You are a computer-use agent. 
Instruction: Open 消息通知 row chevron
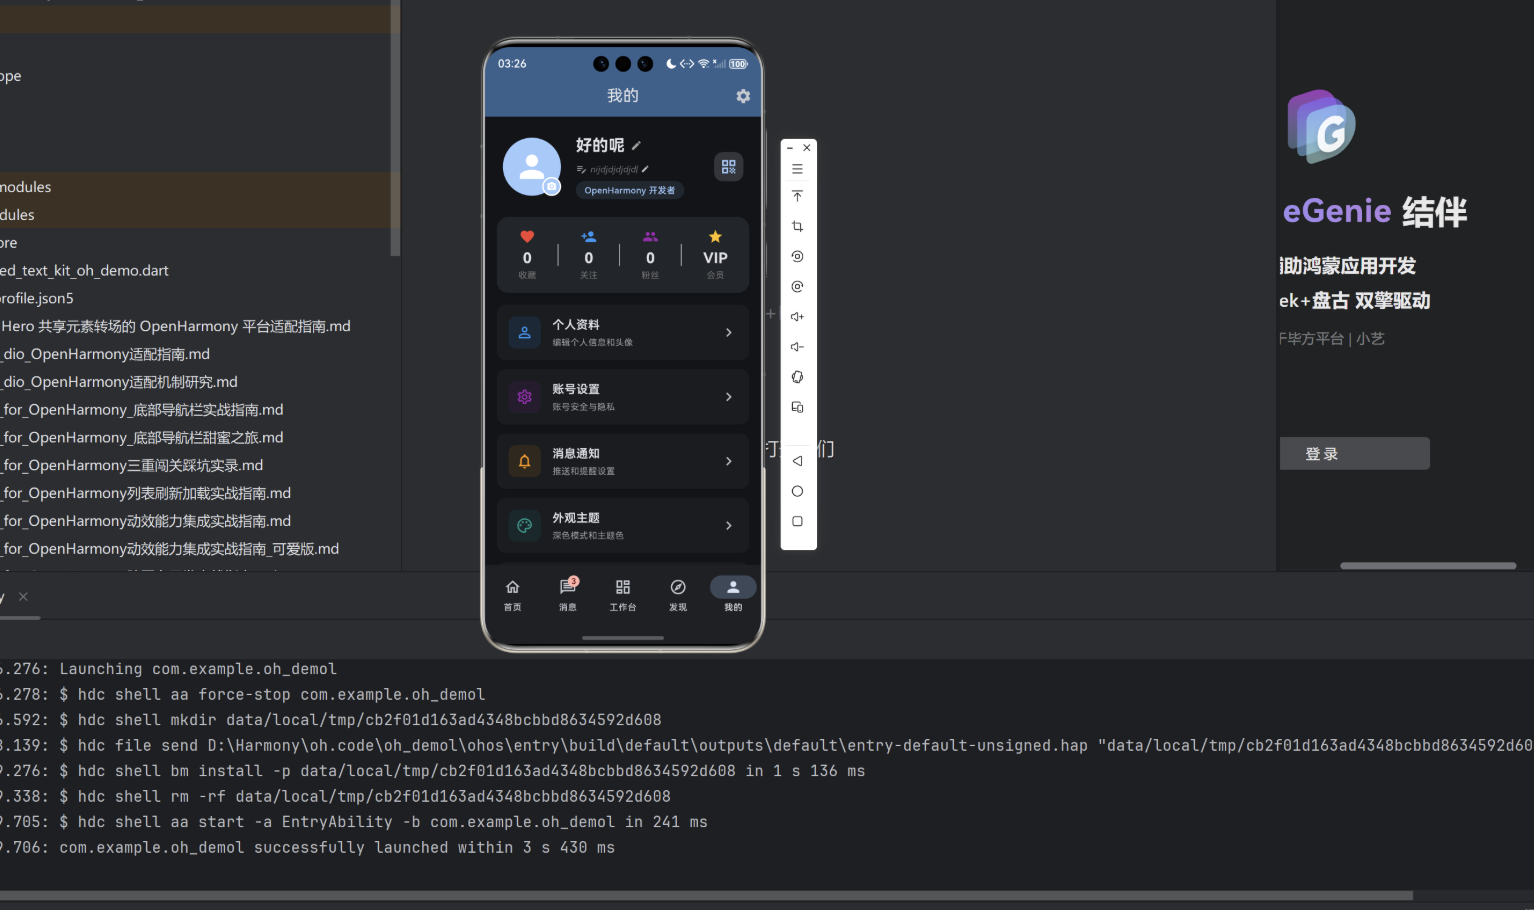(728, 461)
